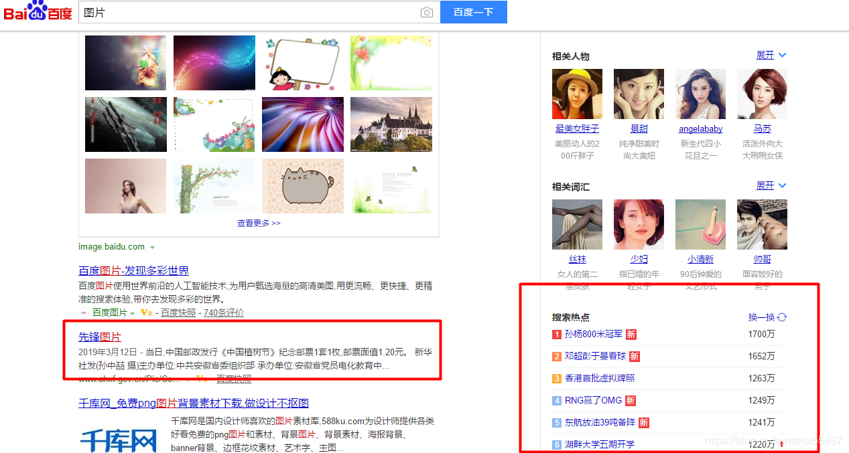This screenshot has width=849, height=453.
Task: Click the 千库网 logo image
Action: click(119, 439)
